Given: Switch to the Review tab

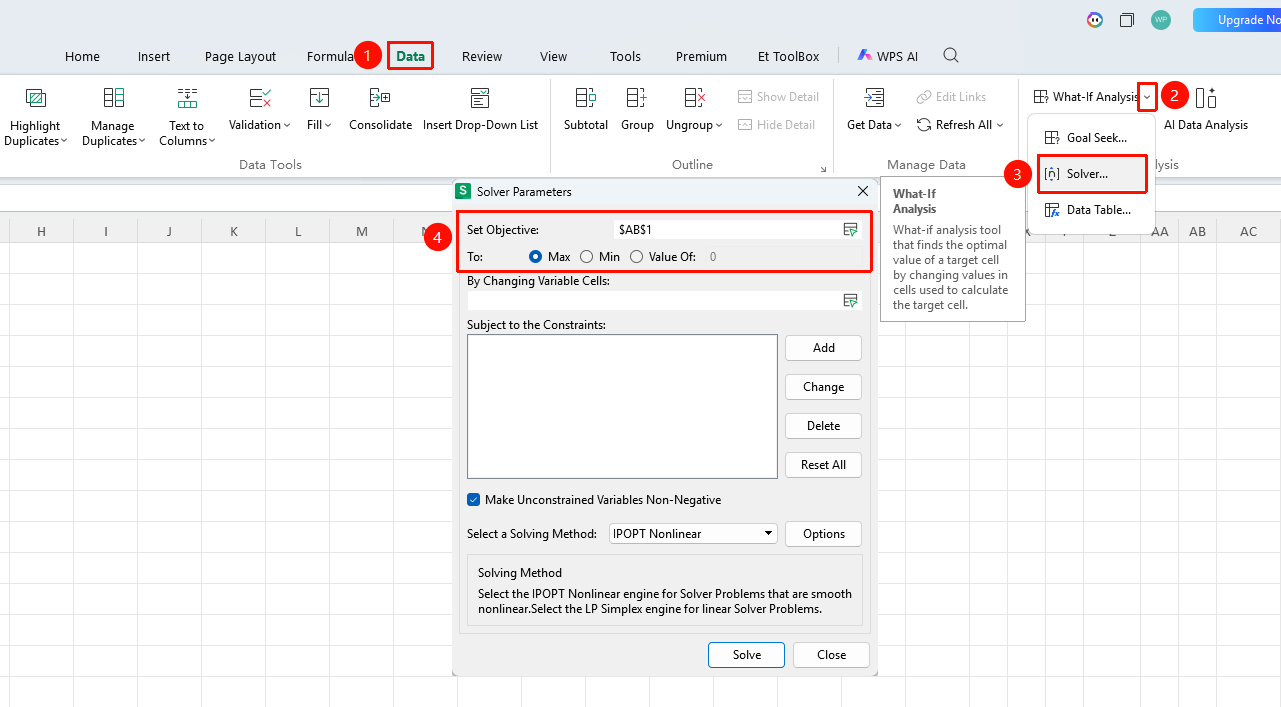Looking at the screenshot, I should [x=482, y=57].
